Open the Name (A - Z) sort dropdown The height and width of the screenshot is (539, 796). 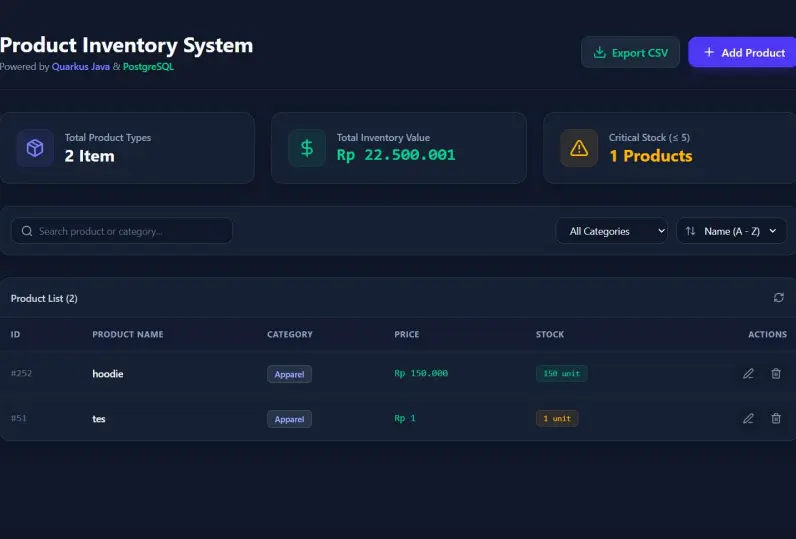[x=732, y=231]
